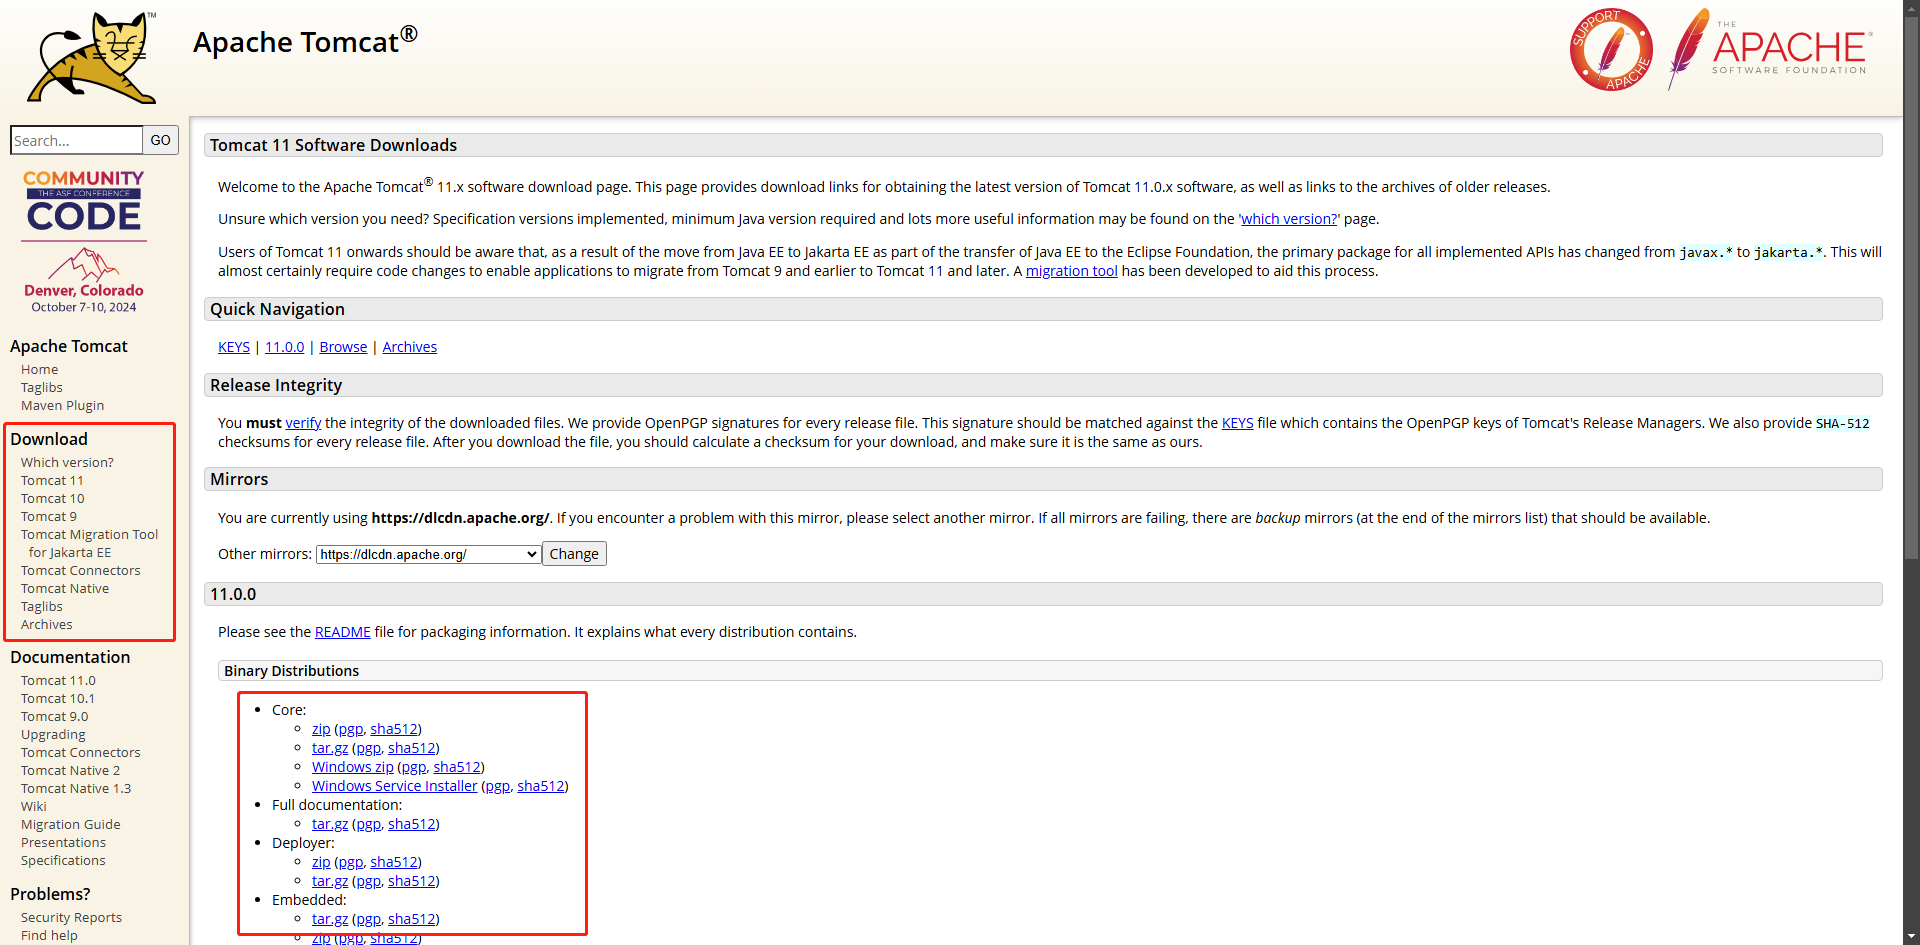This screenshot has height=945, width=1920.
Task: Open Tomcat Connectors in Download sidebar
Action: 81,571
